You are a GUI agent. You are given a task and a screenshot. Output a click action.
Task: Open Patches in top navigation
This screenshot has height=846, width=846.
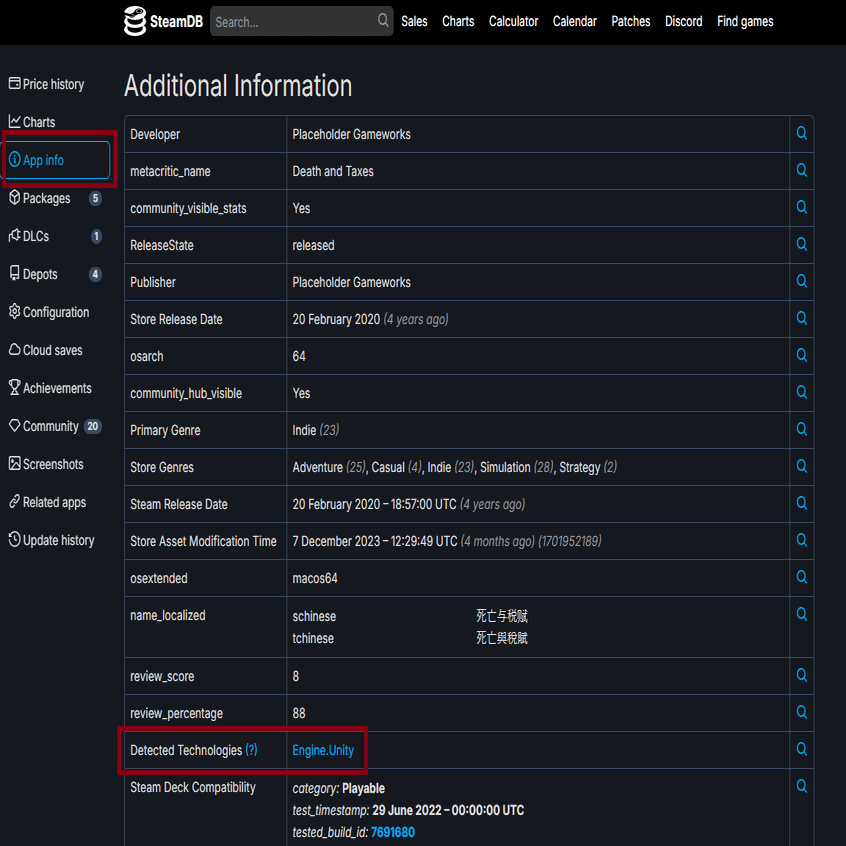630,22
